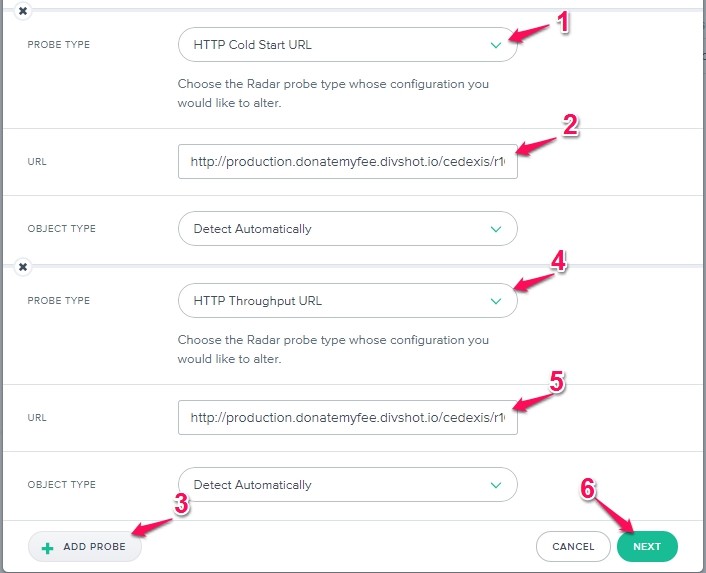Click the help text below HTTP Cold Start URL
706x573 pixels.
click(x=333, y=94)
